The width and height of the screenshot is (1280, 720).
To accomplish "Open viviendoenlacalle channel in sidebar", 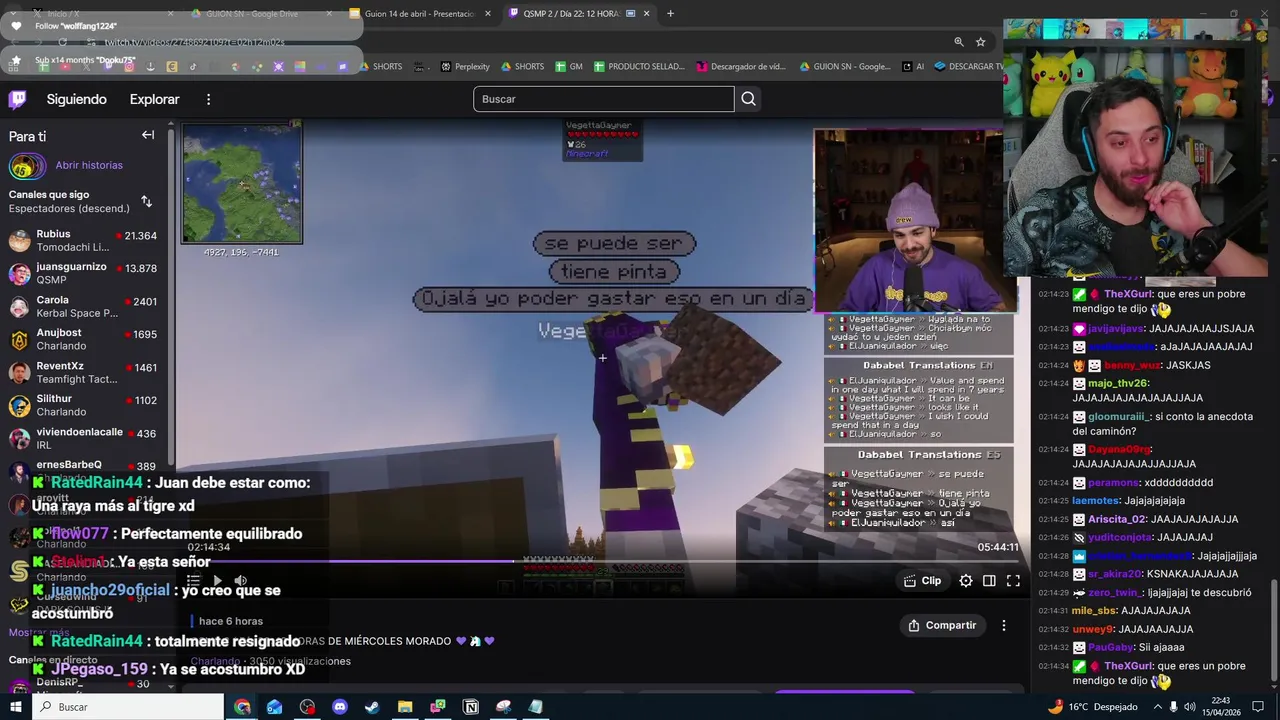I will point(84,438).
